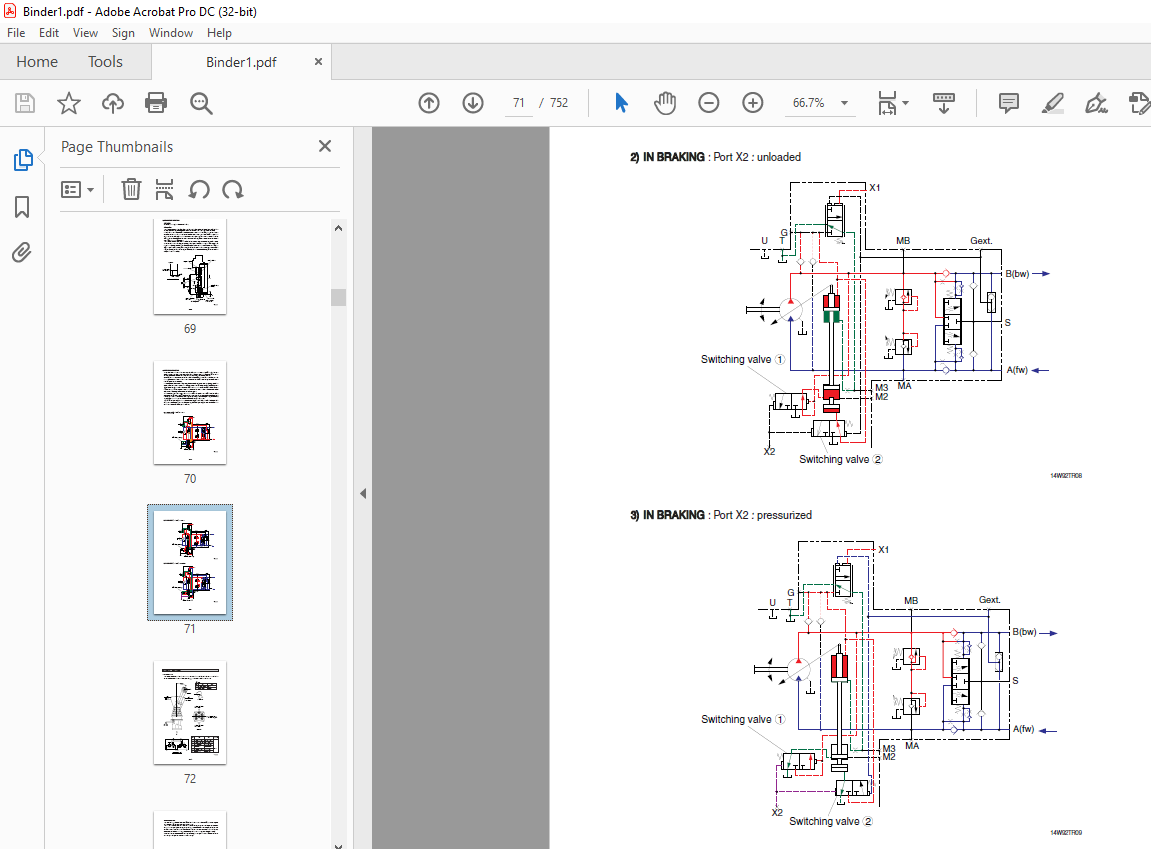
Task: Select page 72 thumbnail
Action: tap(190, 713)
